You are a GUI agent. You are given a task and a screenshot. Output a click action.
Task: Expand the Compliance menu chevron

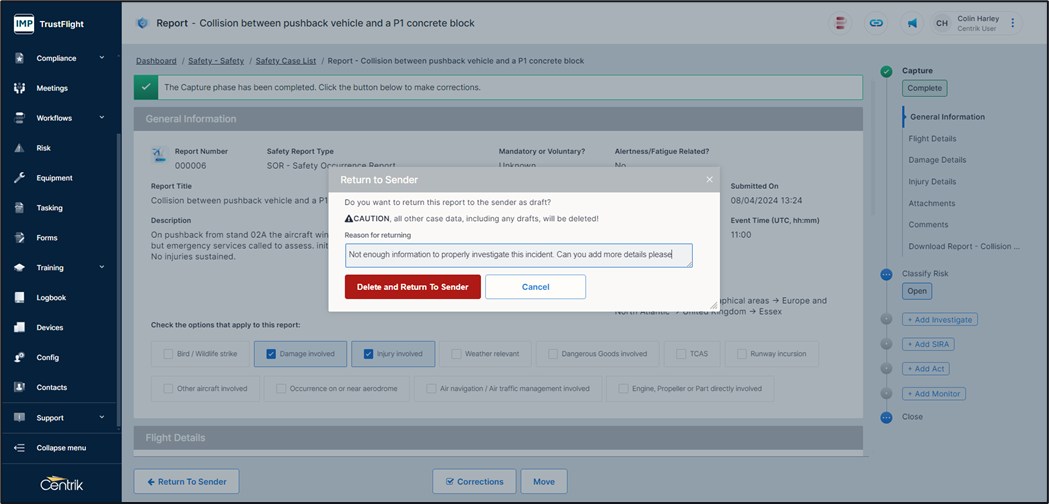click(x=102, y=58)
